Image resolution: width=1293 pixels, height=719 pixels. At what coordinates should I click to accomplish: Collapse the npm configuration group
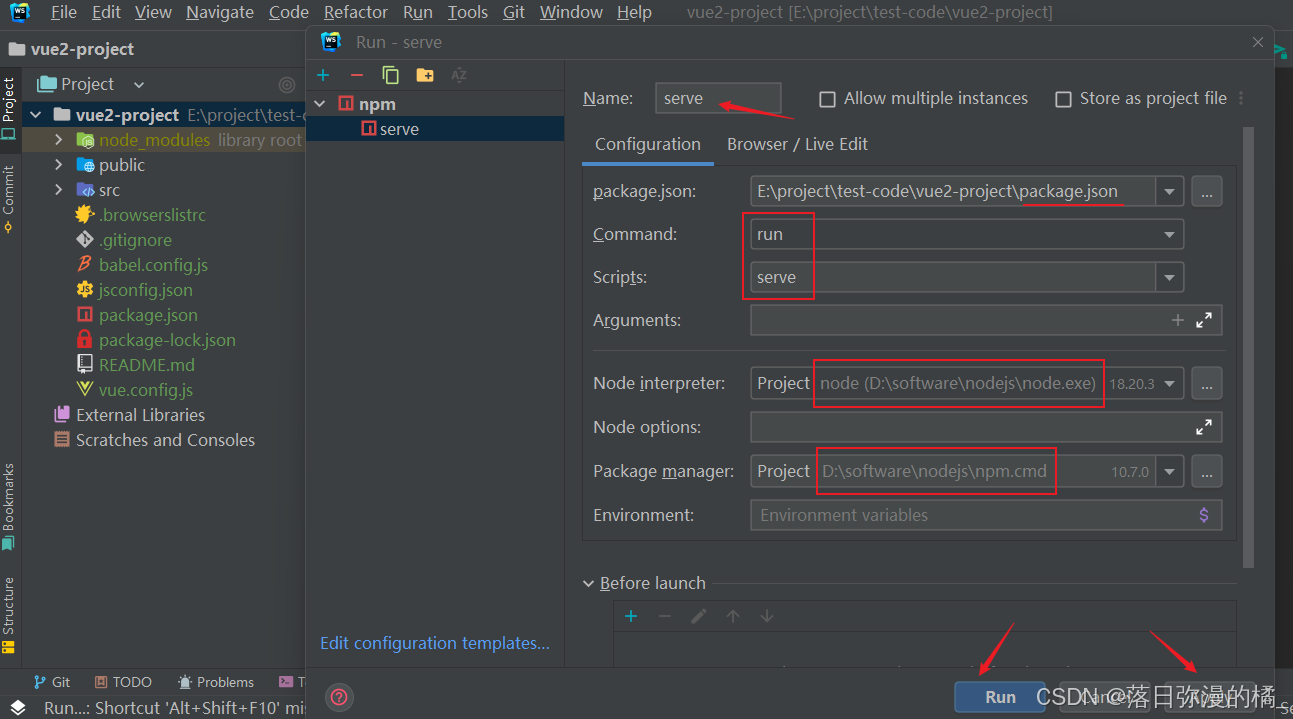click(320, 104)
